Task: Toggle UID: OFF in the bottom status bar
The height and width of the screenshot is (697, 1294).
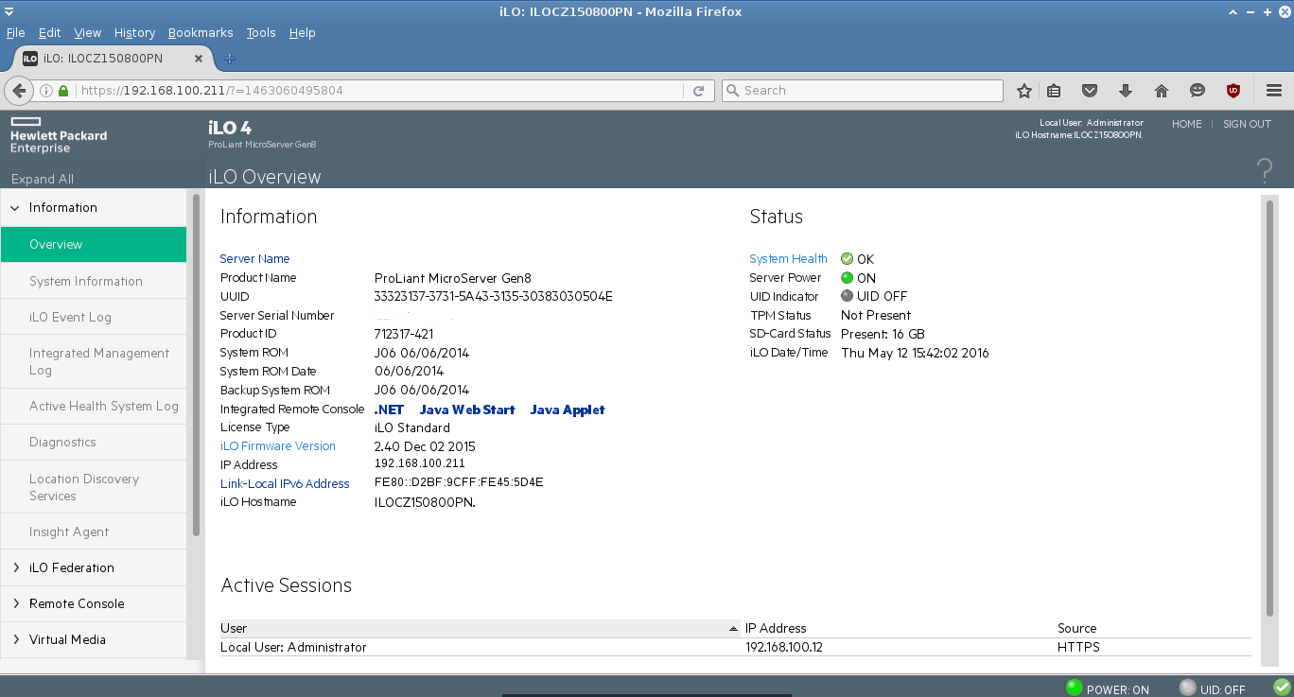Action: tap(1190, 689)
